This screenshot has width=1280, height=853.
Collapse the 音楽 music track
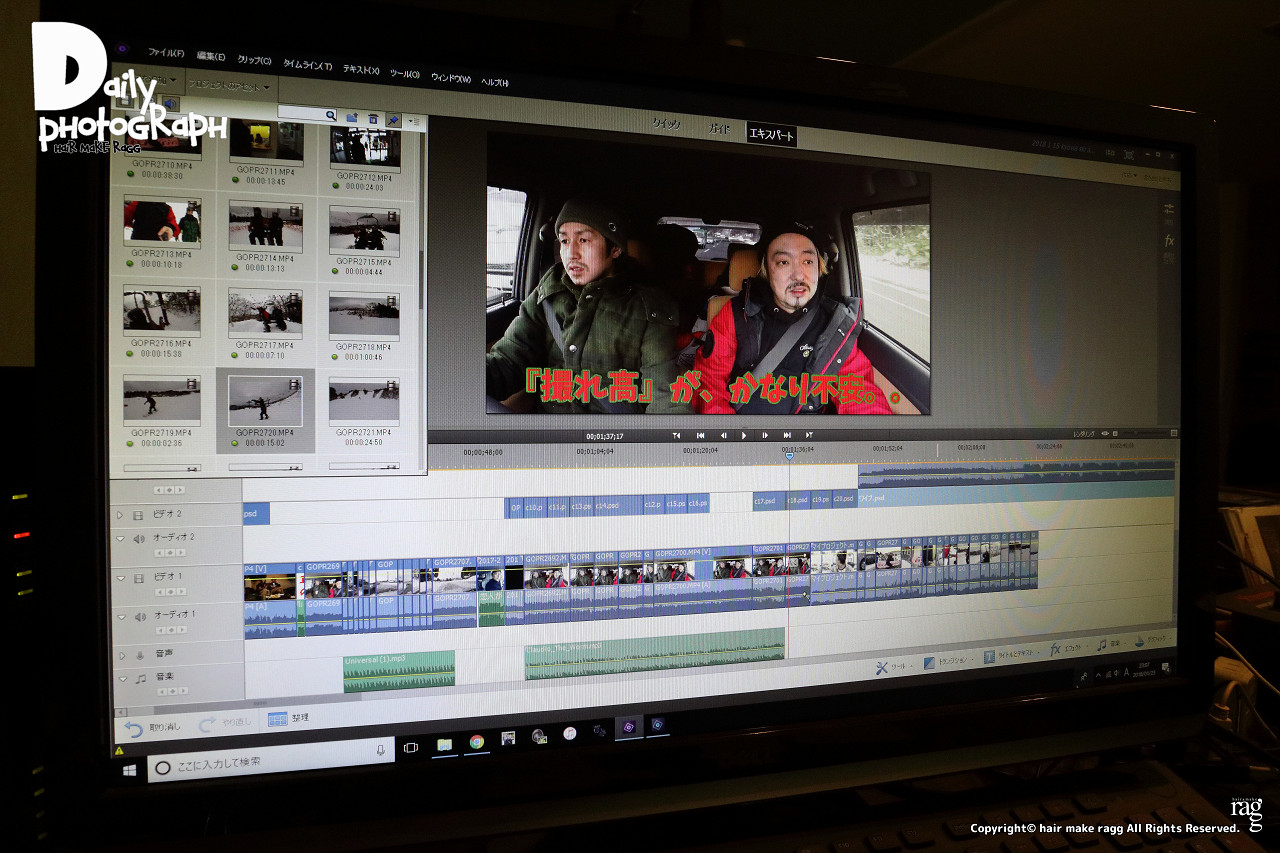pyautogui.click(x=121, y=678)
